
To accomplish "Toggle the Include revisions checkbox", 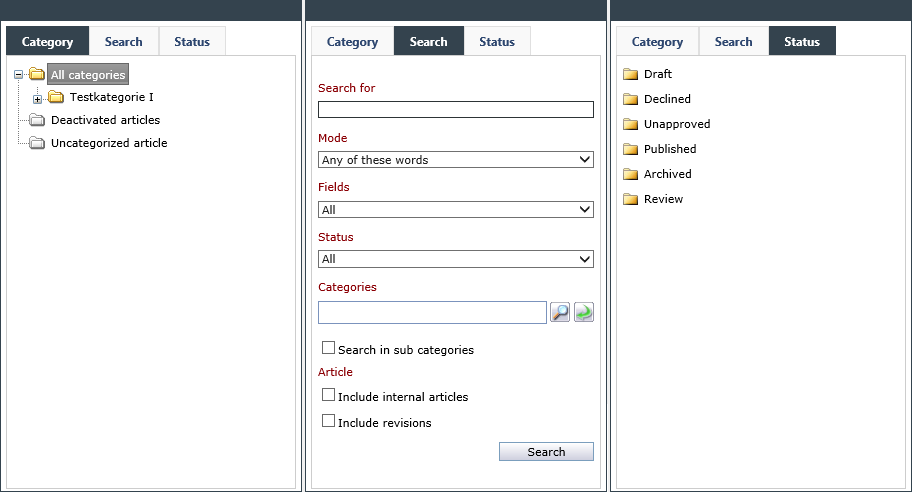I will pos(329,420).
